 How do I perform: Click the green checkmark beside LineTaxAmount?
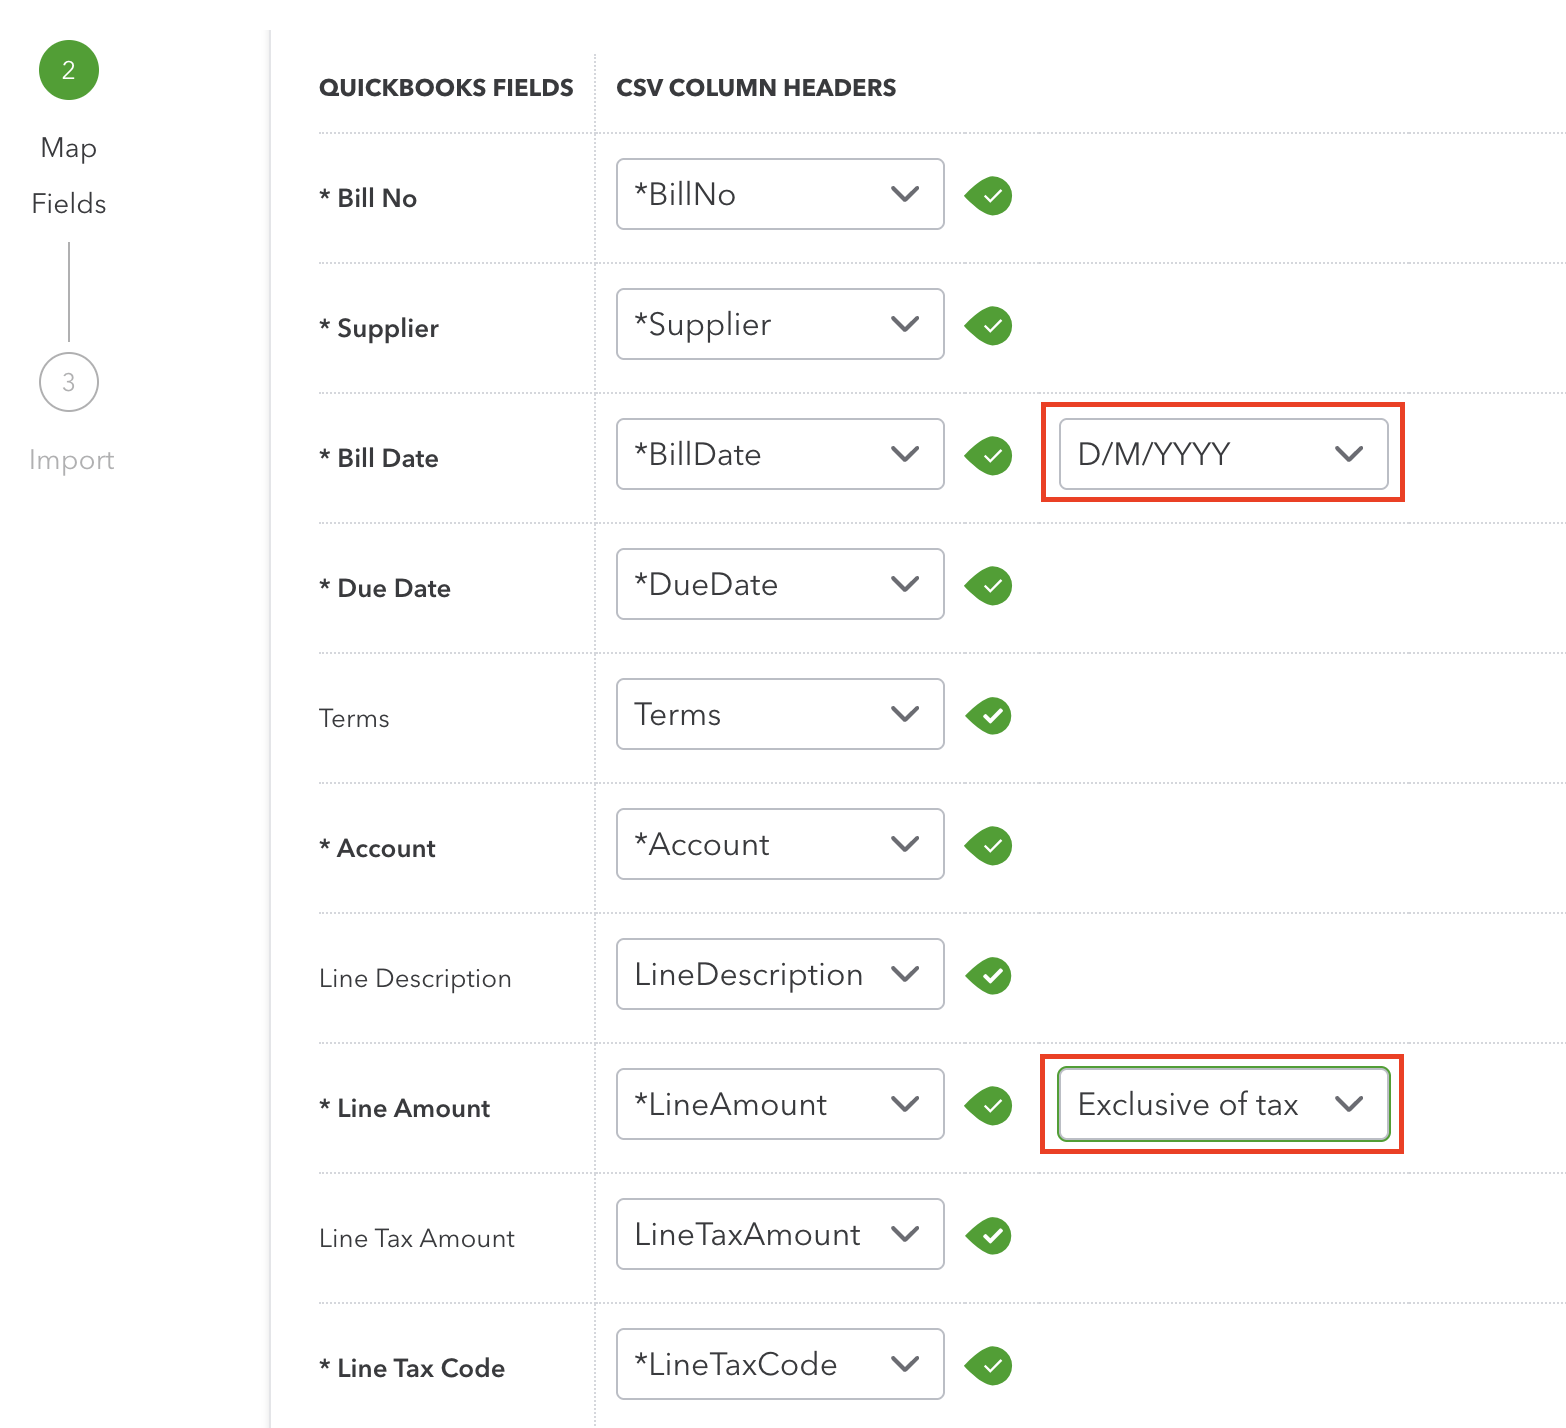(989, 1236)
